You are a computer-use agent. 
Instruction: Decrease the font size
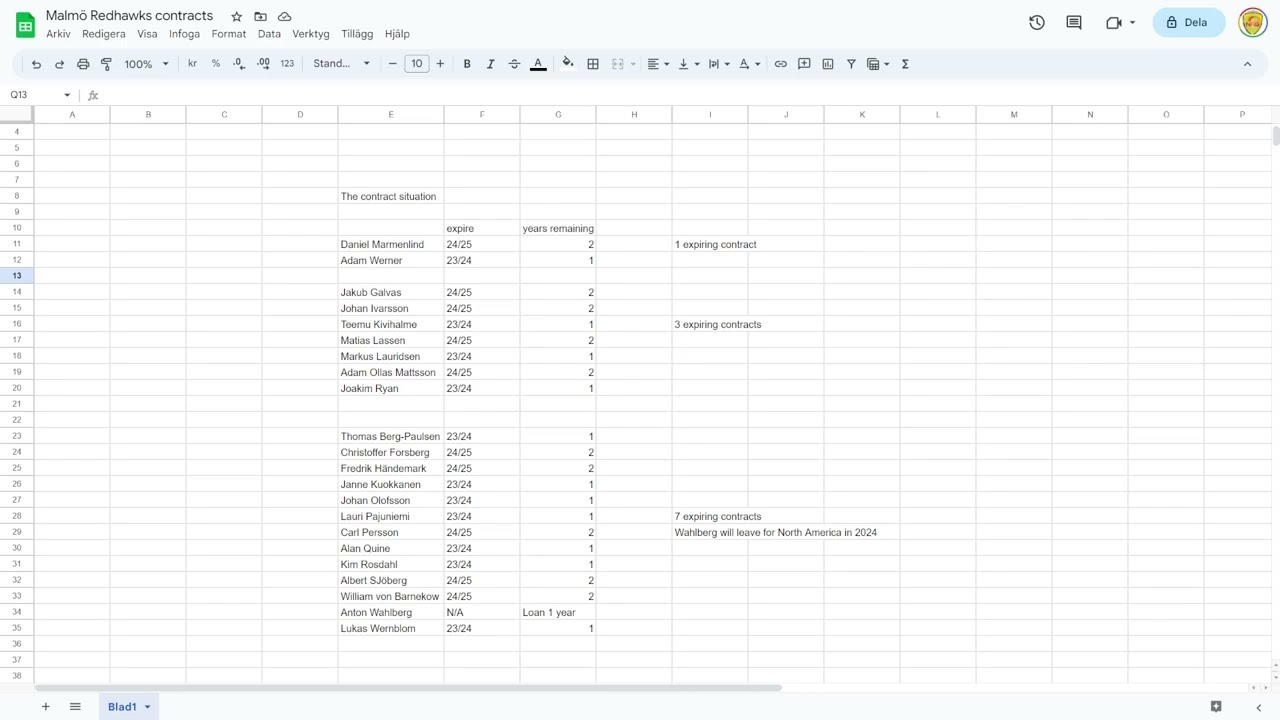click(x=393, y=64)
